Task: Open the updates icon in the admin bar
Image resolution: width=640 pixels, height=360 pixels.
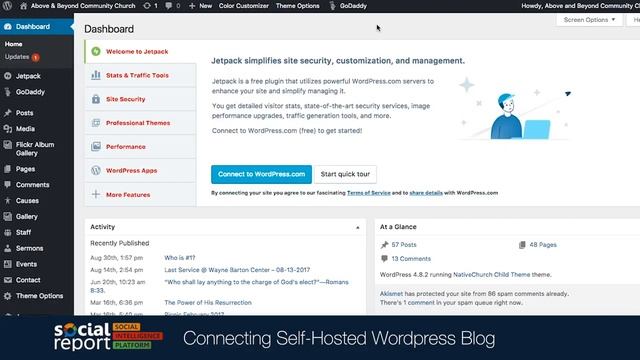Action: tap(147, 6)
